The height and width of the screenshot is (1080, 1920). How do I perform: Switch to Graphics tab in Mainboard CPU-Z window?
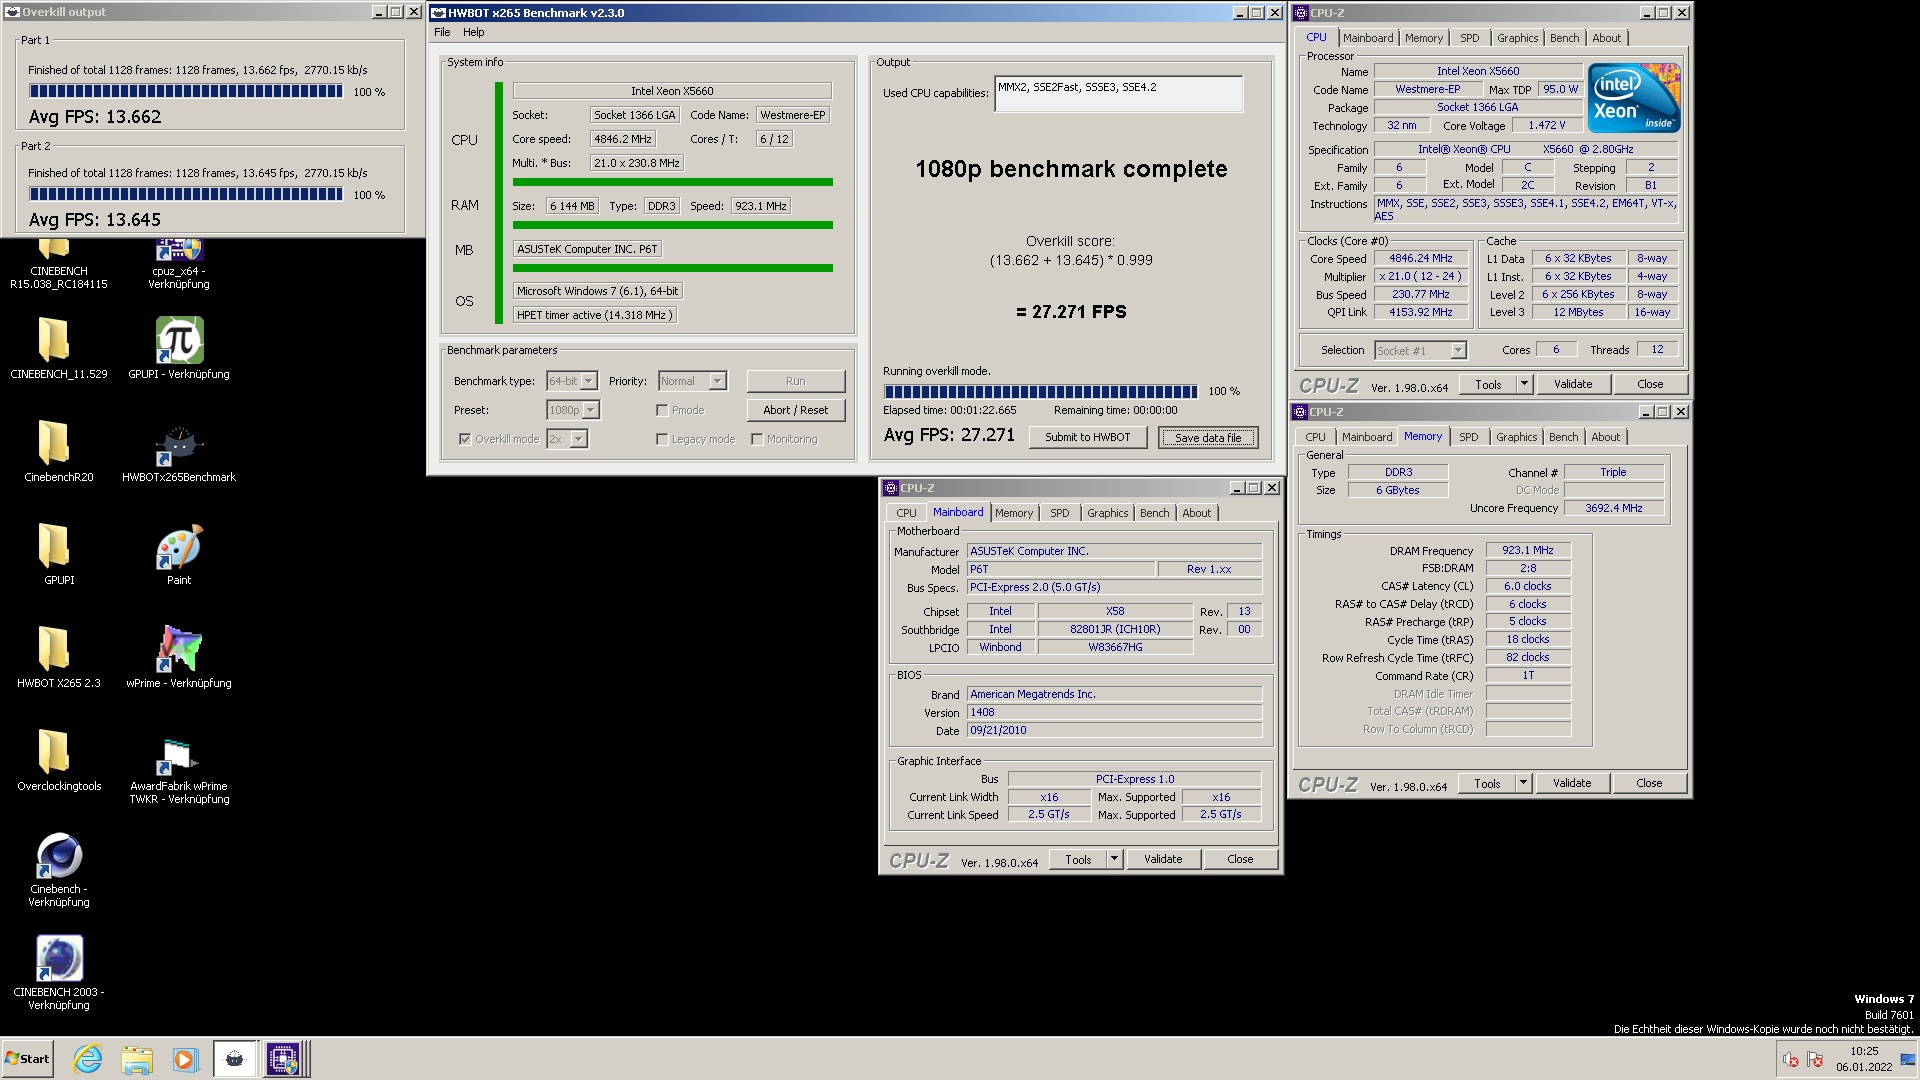(1107, 513)
